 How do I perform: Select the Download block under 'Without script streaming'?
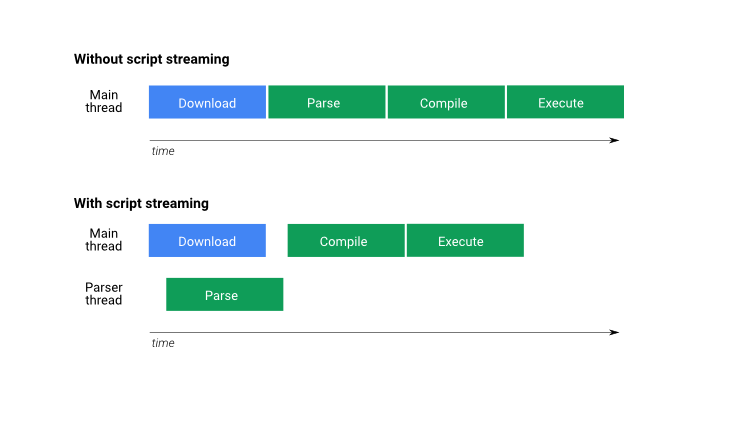(x=207, y=102)
